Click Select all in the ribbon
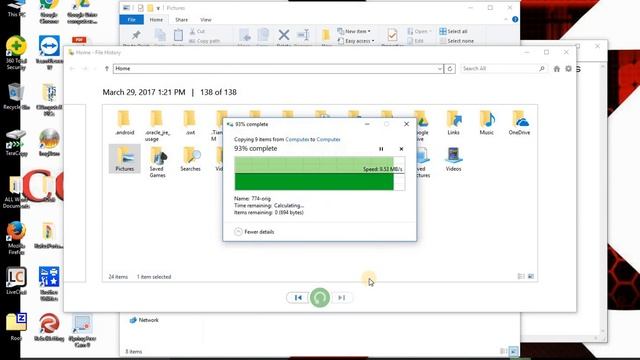 tap(453, 31)
